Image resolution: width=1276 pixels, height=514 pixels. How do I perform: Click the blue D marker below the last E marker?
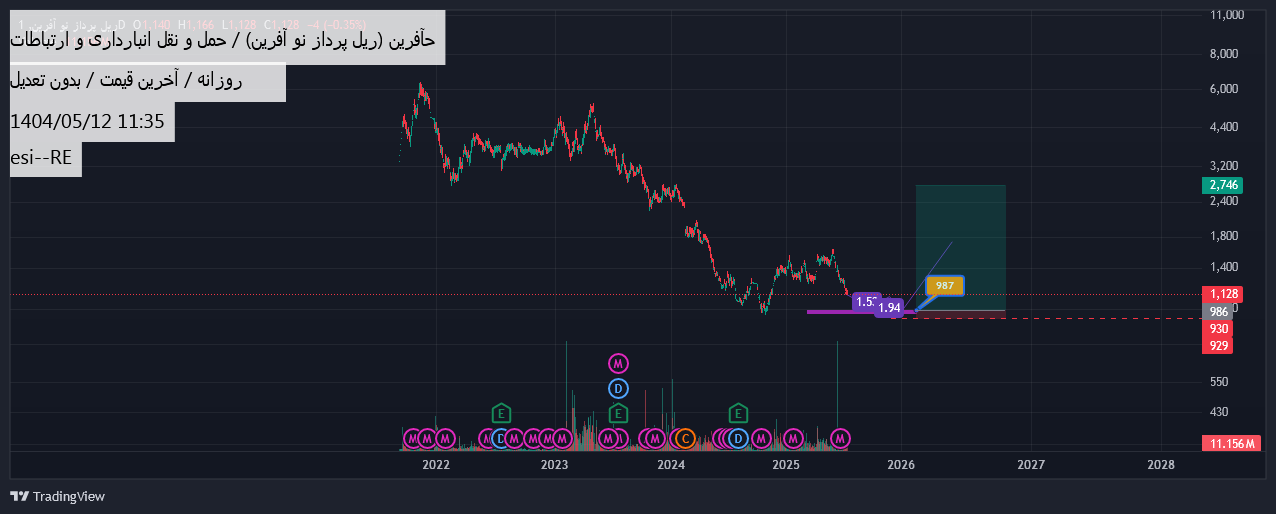[738, 438]
